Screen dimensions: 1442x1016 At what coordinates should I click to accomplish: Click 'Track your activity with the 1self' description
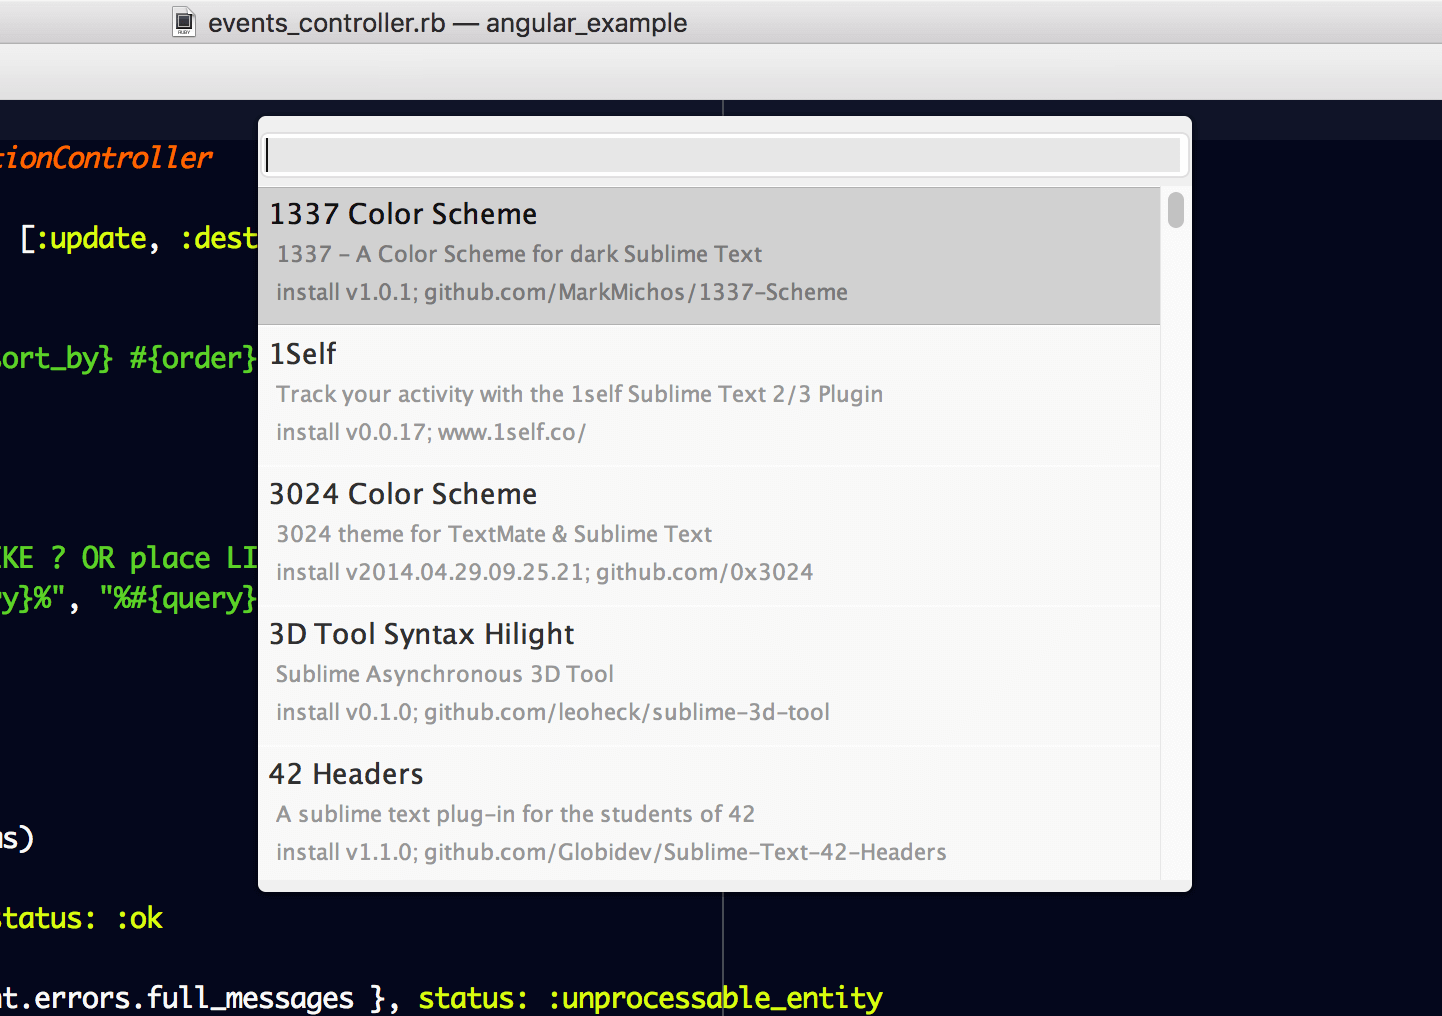click(580, 395)
